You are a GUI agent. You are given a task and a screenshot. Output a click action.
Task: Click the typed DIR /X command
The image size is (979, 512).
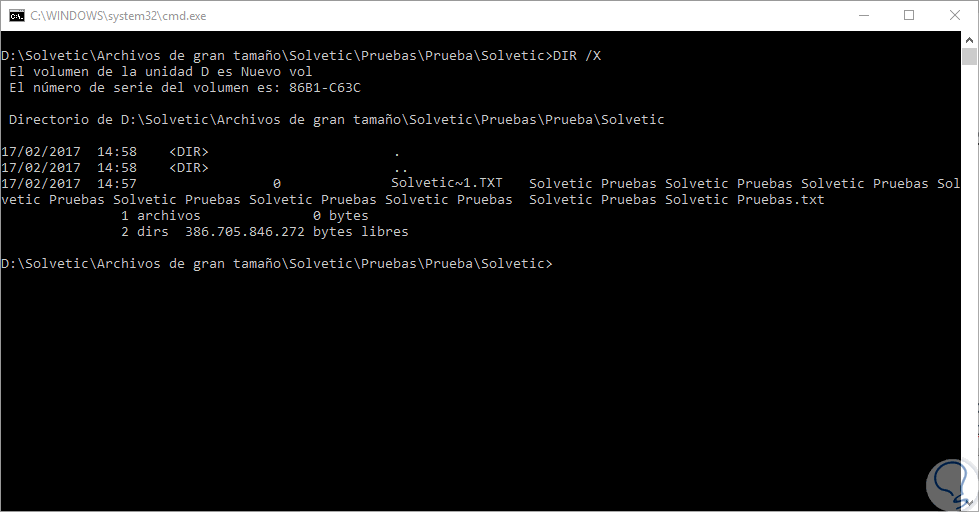tap(577, 56)
